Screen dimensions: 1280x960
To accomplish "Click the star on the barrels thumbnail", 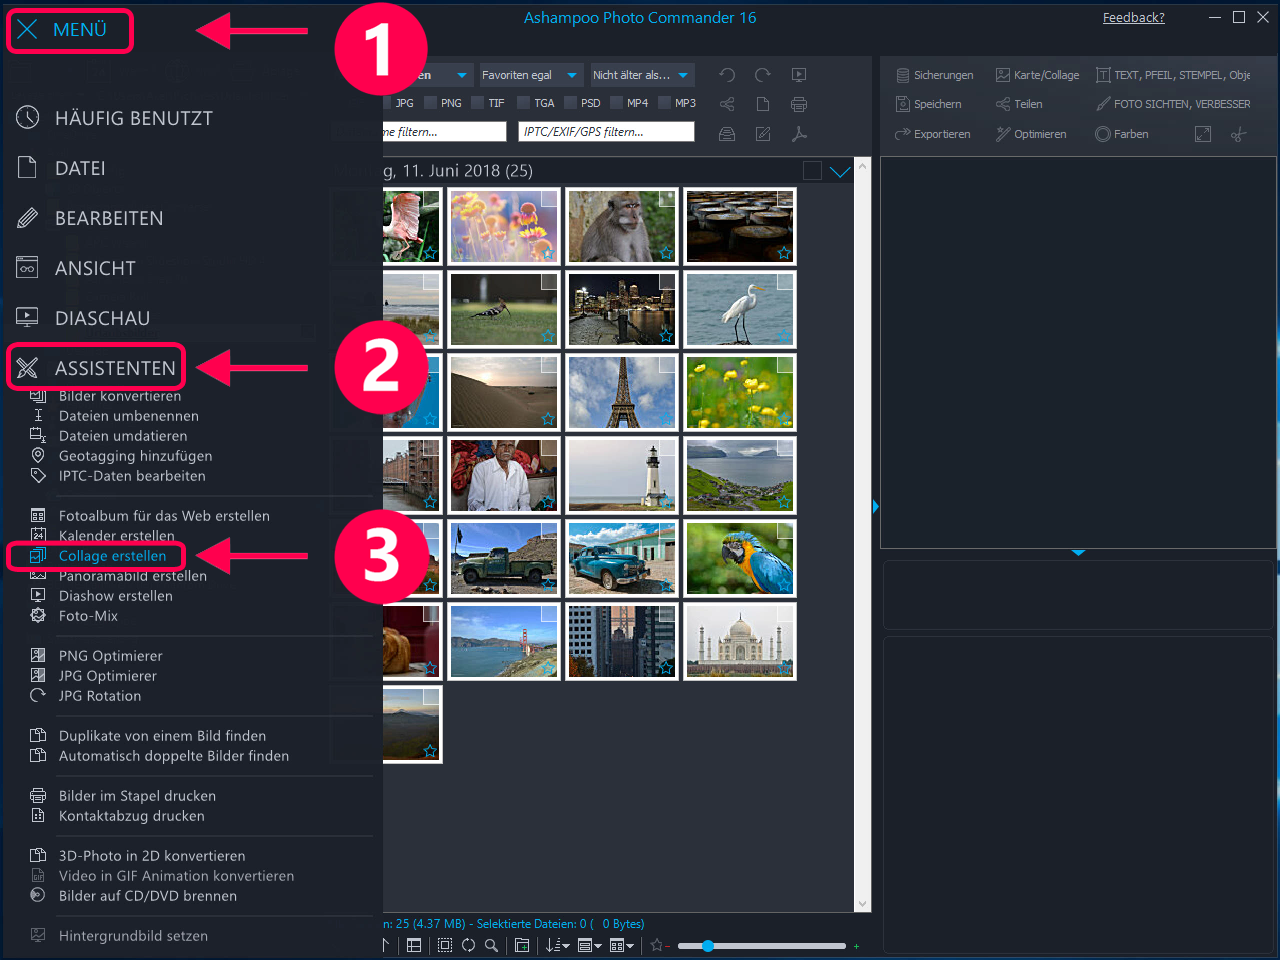I will pyautogui.click(x=784, y=253).
